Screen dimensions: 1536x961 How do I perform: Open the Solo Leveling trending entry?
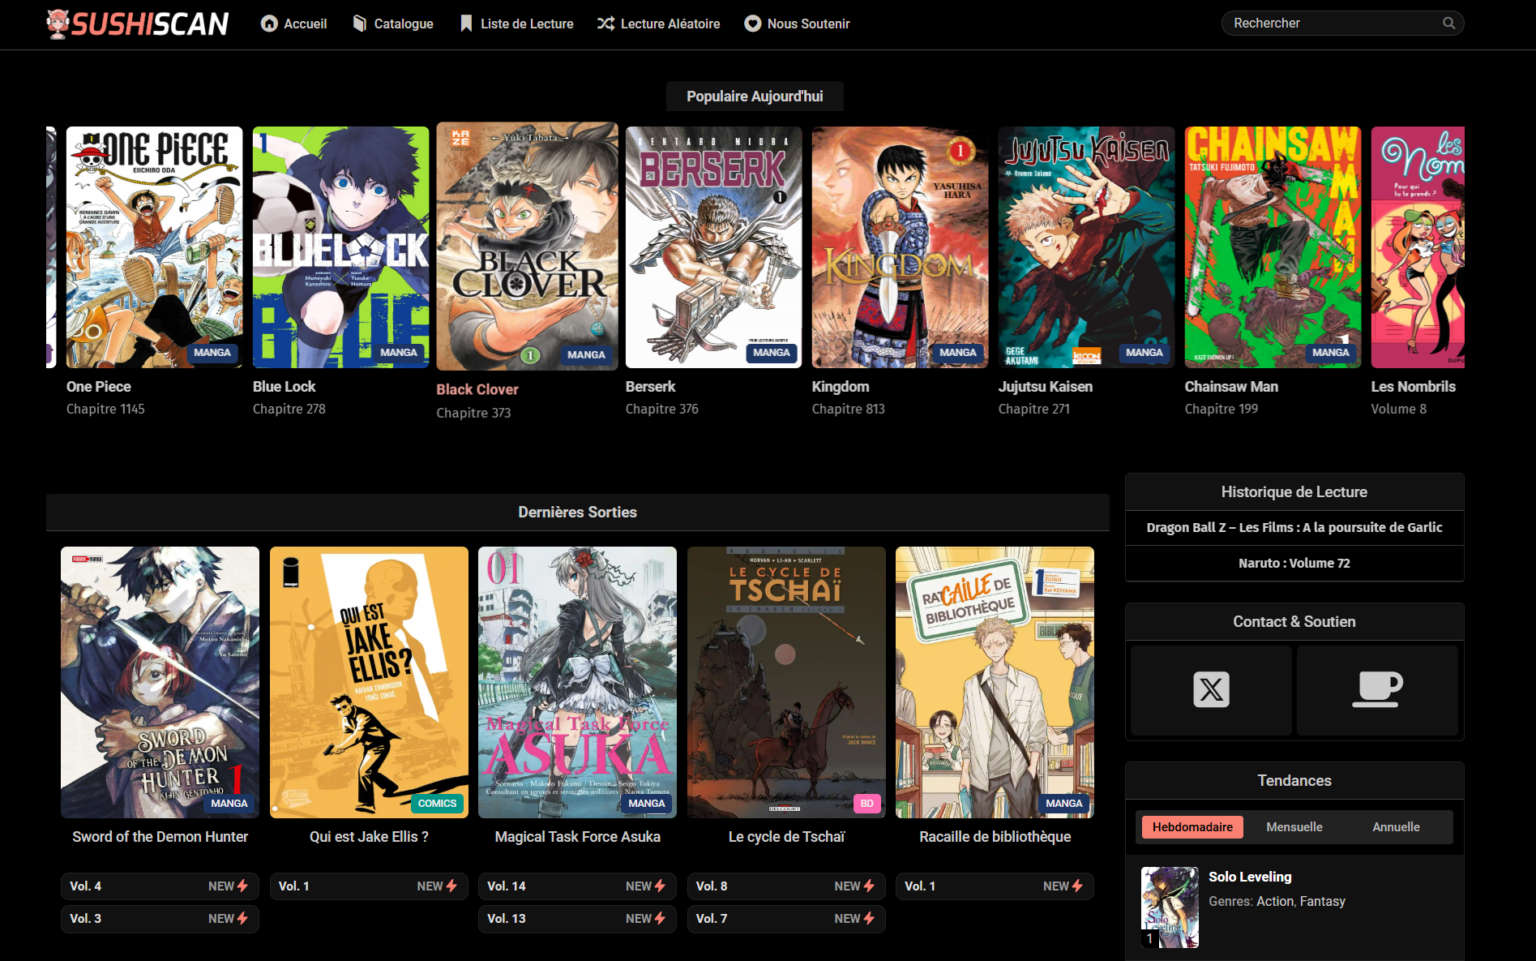[1250, 876]
